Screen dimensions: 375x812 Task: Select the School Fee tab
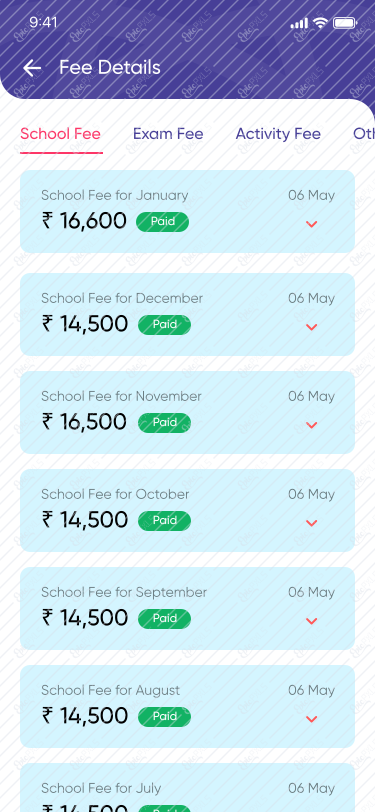tap(61, 134)
